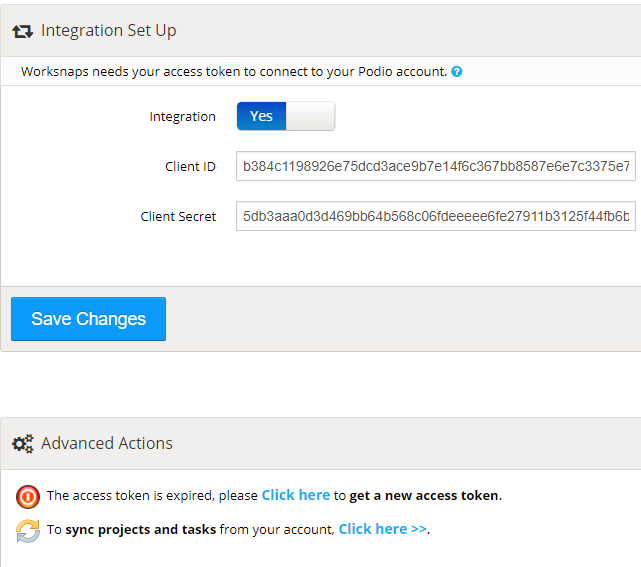Click the red expired token power icon
The width and height of the screenshot is (641, 567).
tap(28, 497)
